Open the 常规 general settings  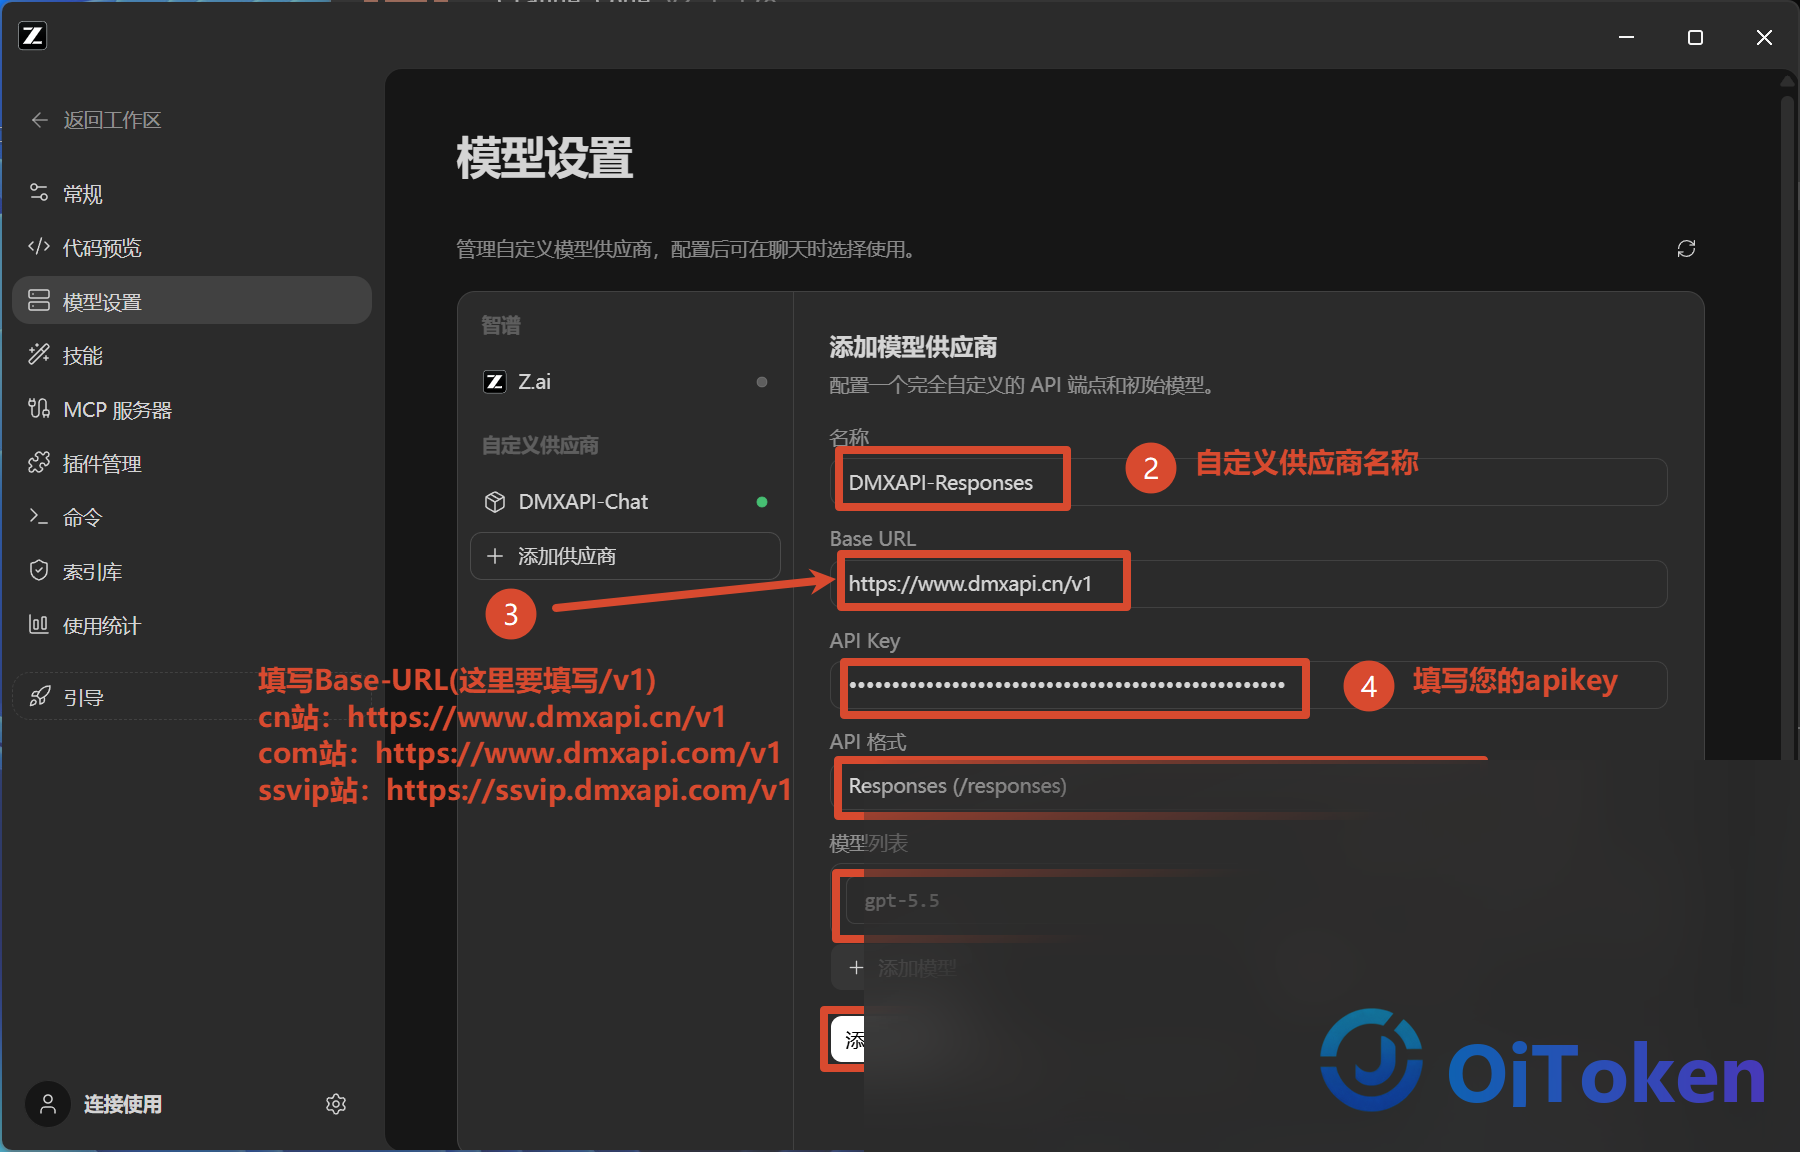click(x=192, y=194)
